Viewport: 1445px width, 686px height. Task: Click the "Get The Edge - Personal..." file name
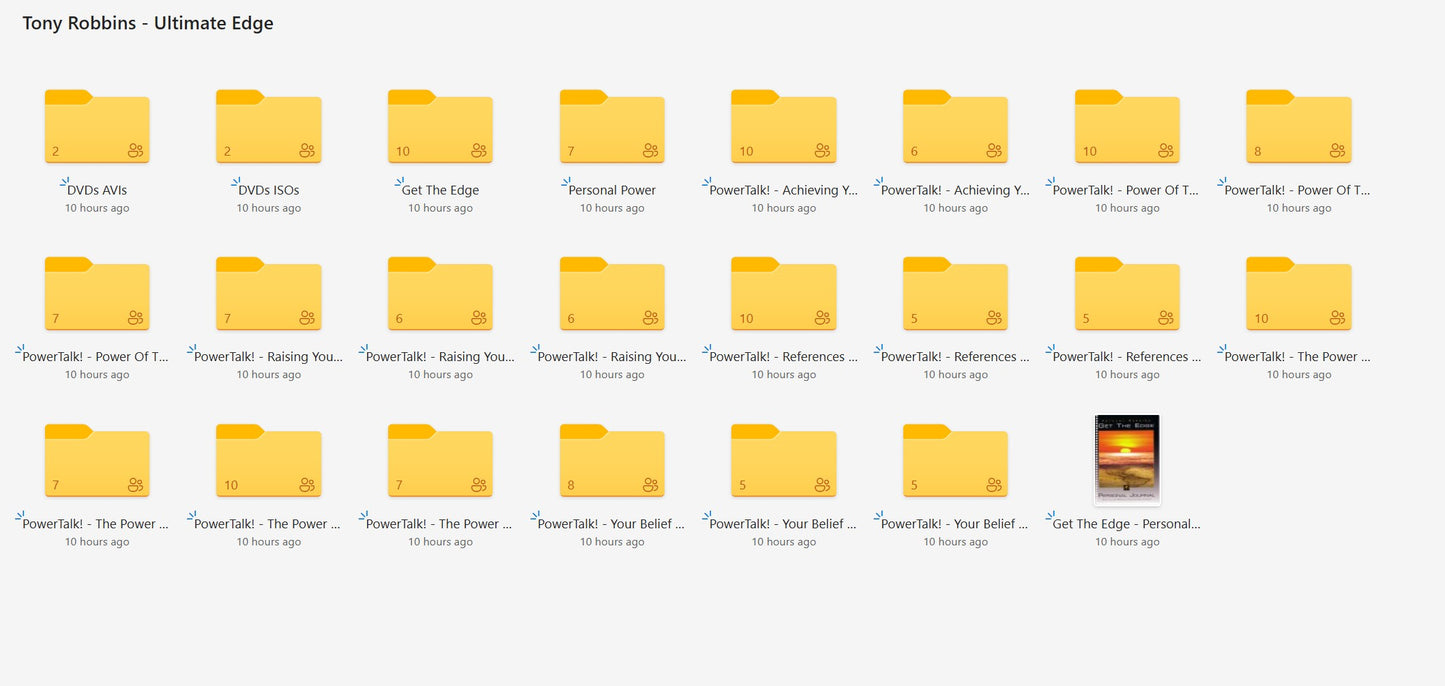1127,524
